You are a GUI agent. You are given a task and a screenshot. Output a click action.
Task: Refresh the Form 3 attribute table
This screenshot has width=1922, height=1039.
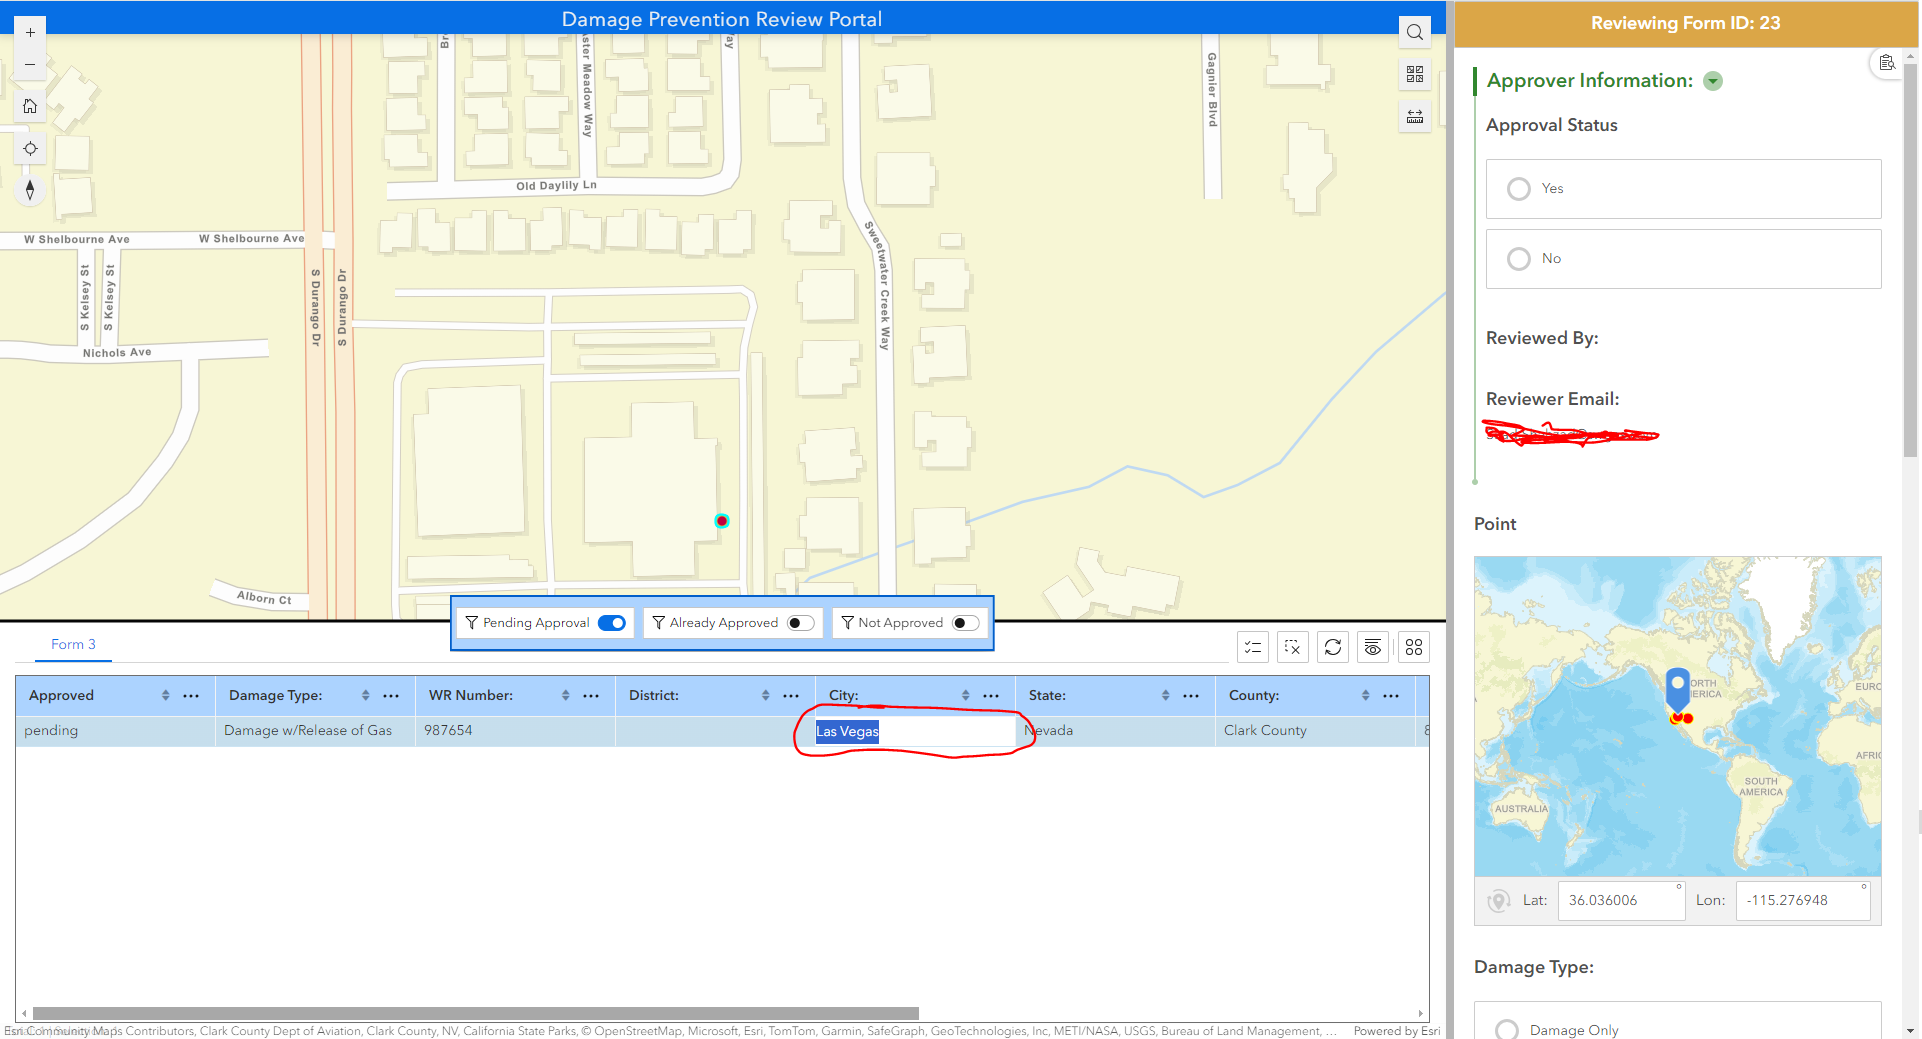(x=1332, y=646)
